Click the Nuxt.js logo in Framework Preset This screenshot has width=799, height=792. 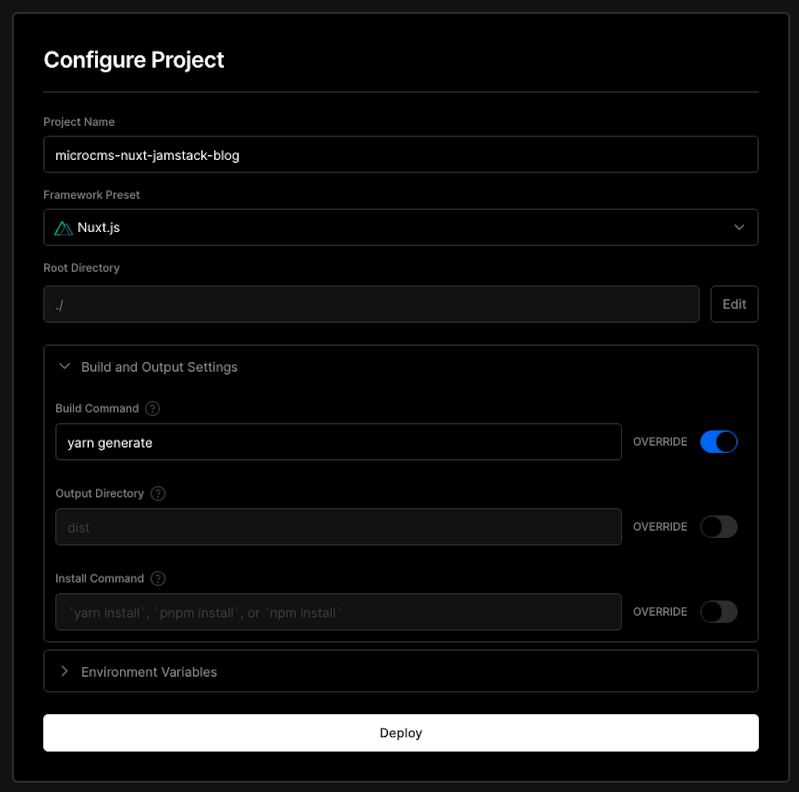point(64,228)
